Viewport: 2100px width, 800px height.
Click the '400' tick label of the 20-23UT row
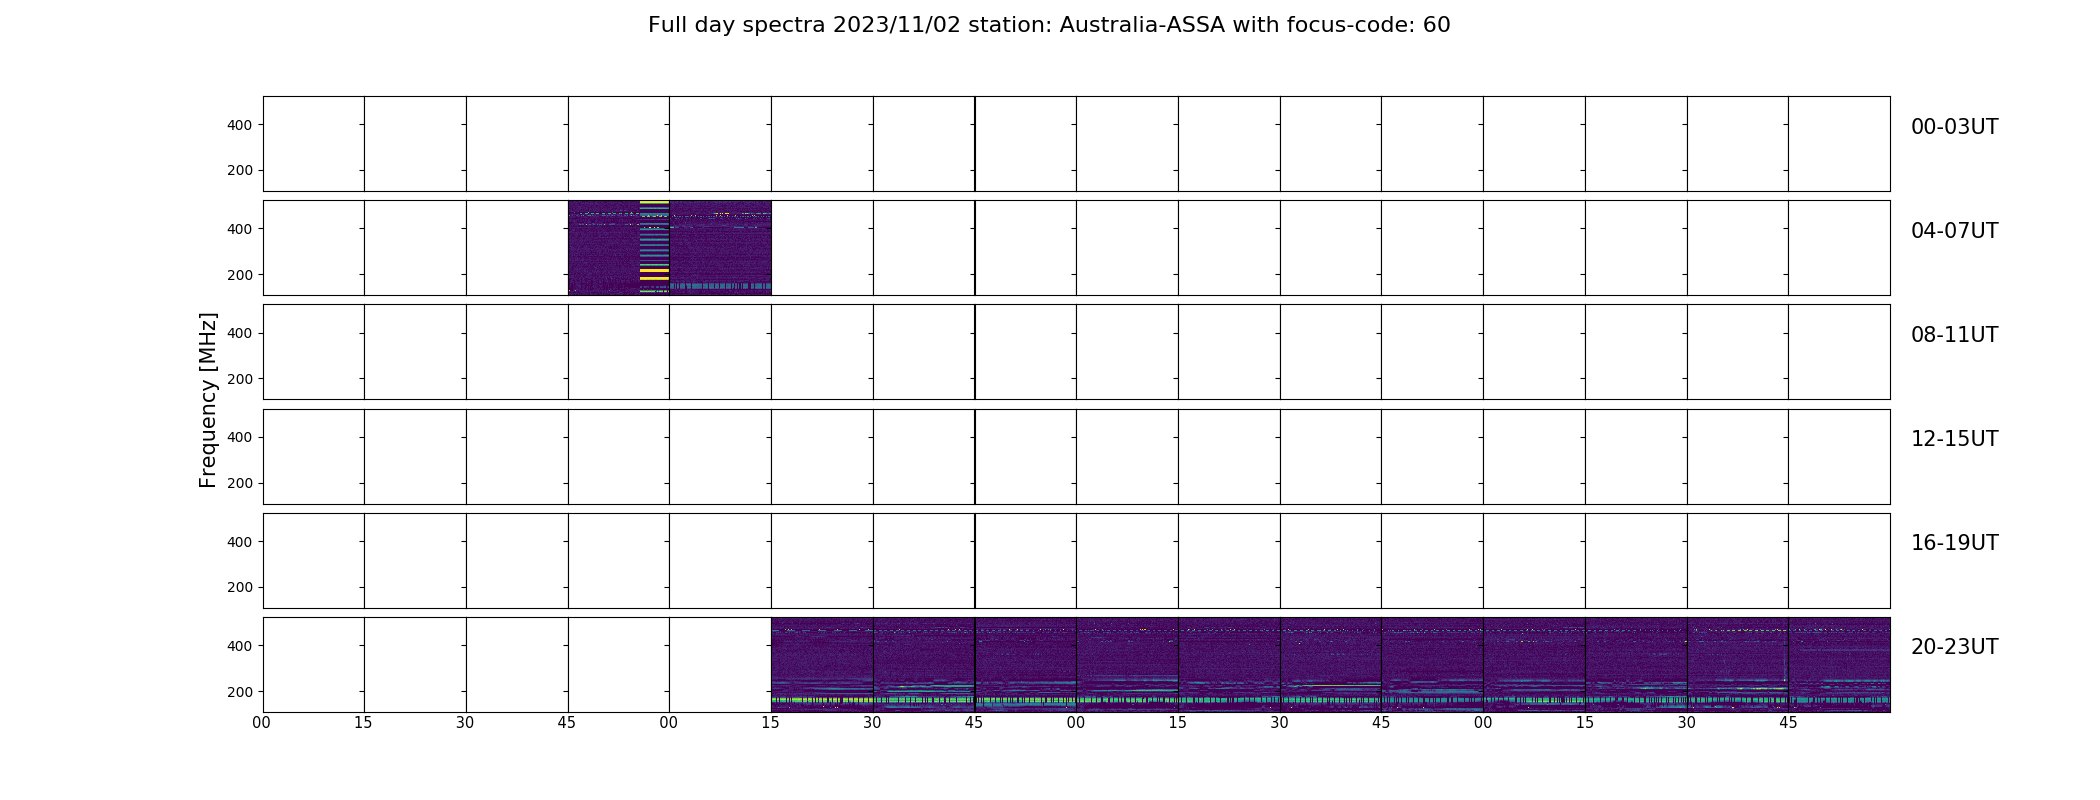[240, 646]
